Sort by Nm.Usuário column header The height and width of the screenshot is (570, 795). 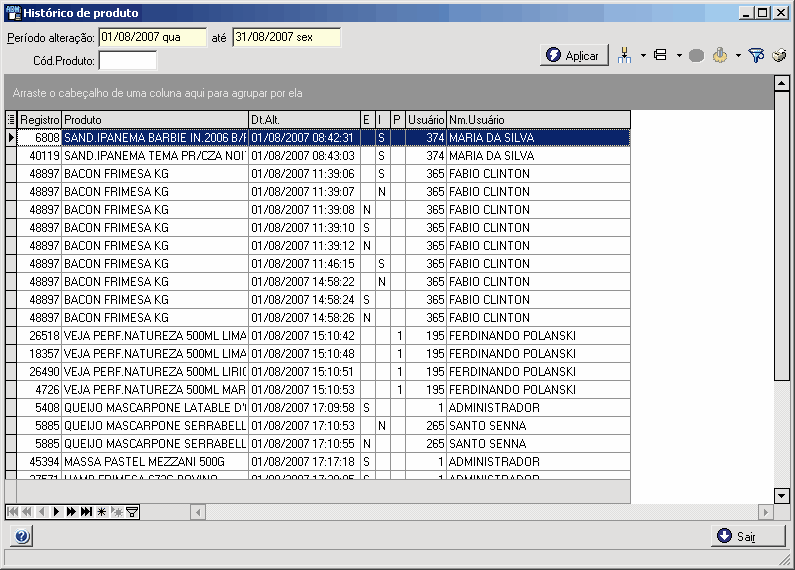tap(538, 120)
